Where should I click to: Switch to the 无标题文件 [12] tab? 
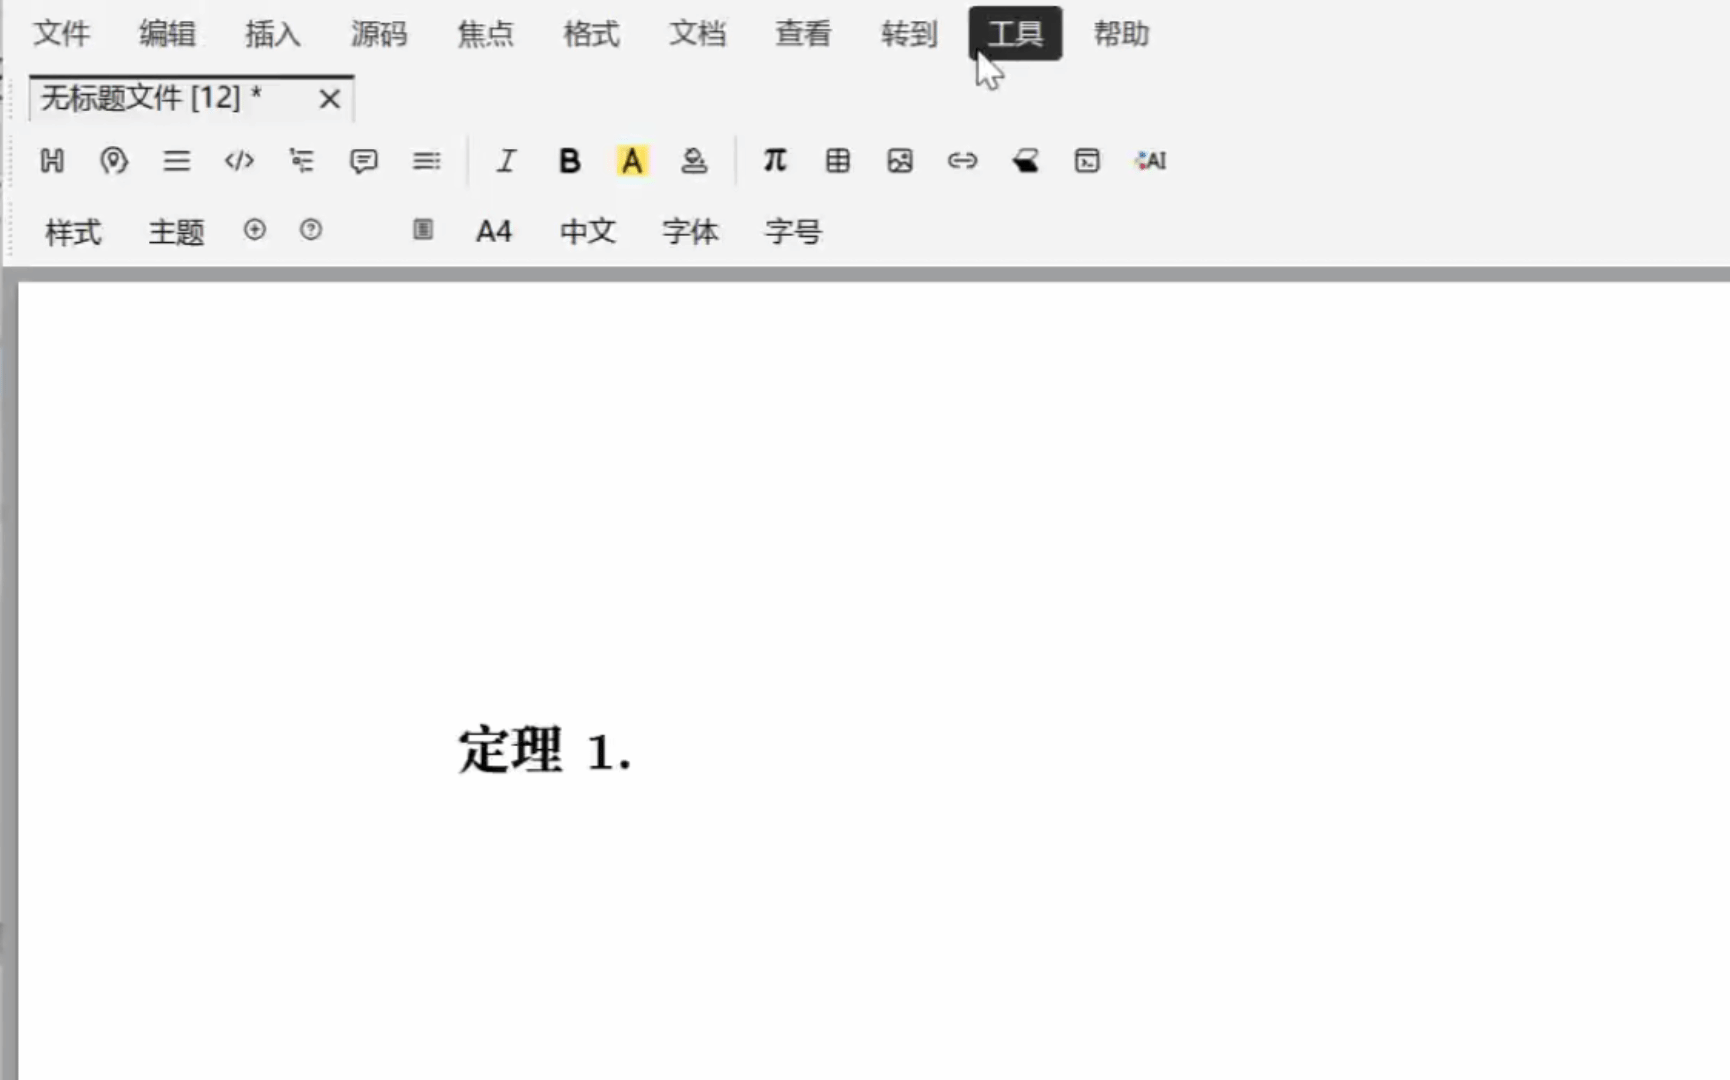click(150, 98)
